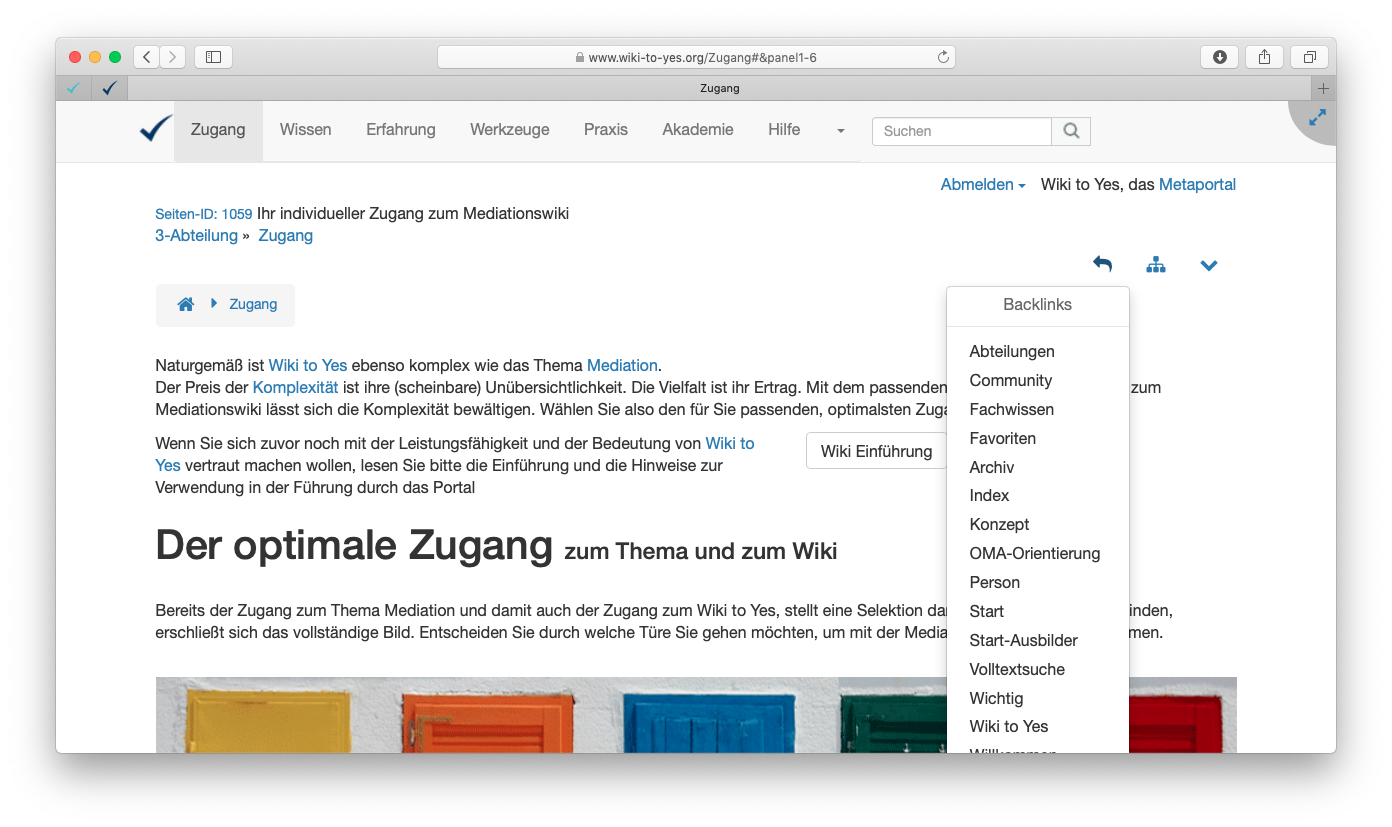Click the search magnifier button
This screenshot has width=1392, height=827.
click(1071, 131)
